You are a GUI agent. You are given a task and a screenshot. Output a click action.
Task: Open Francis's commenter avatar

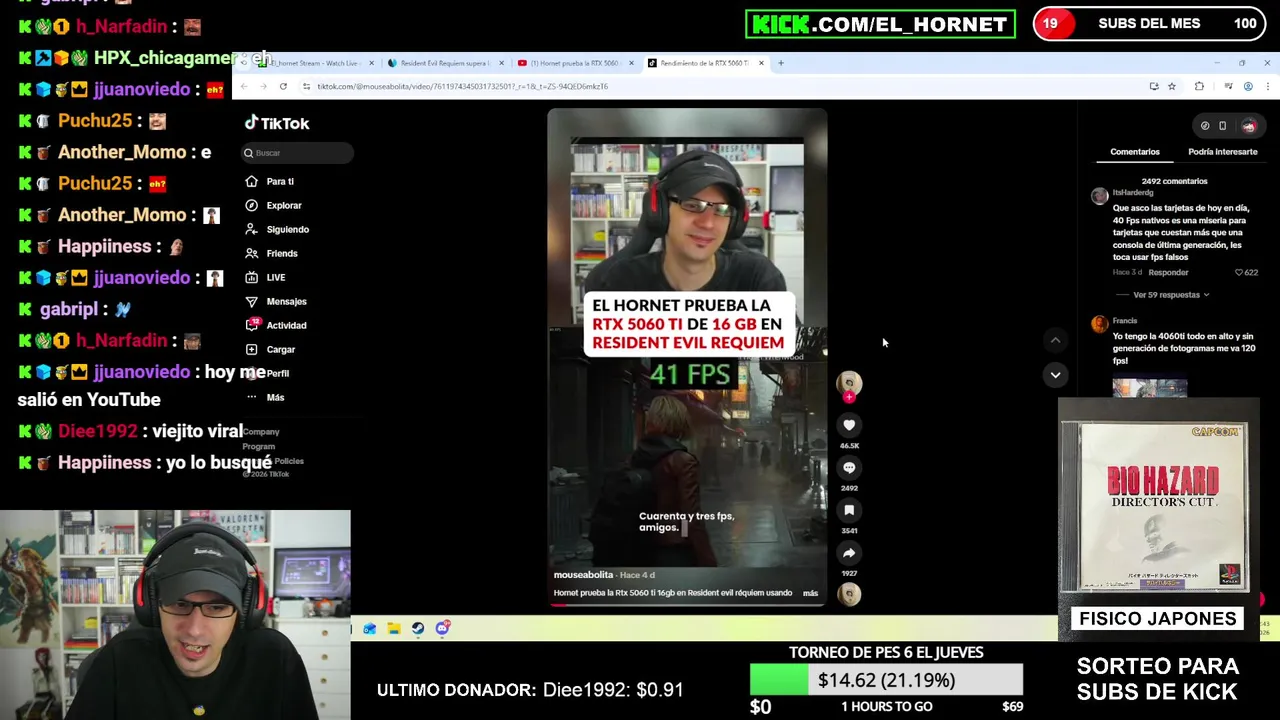click(x=1100, y=324)
